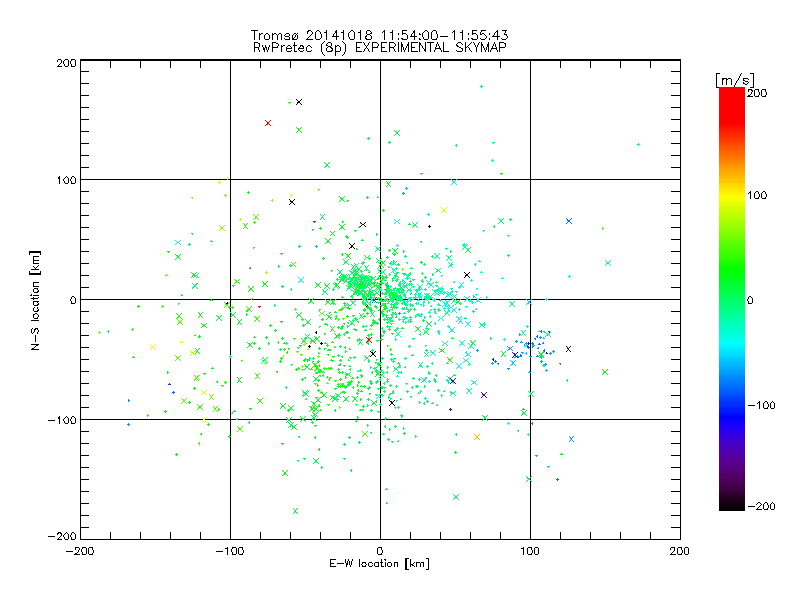Select the yellow X marker farthest west near -150 km

point(153,347)
